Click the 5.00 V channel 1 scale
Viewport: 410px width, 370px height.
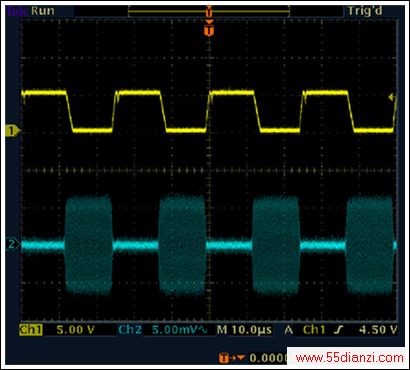[76, 330]
